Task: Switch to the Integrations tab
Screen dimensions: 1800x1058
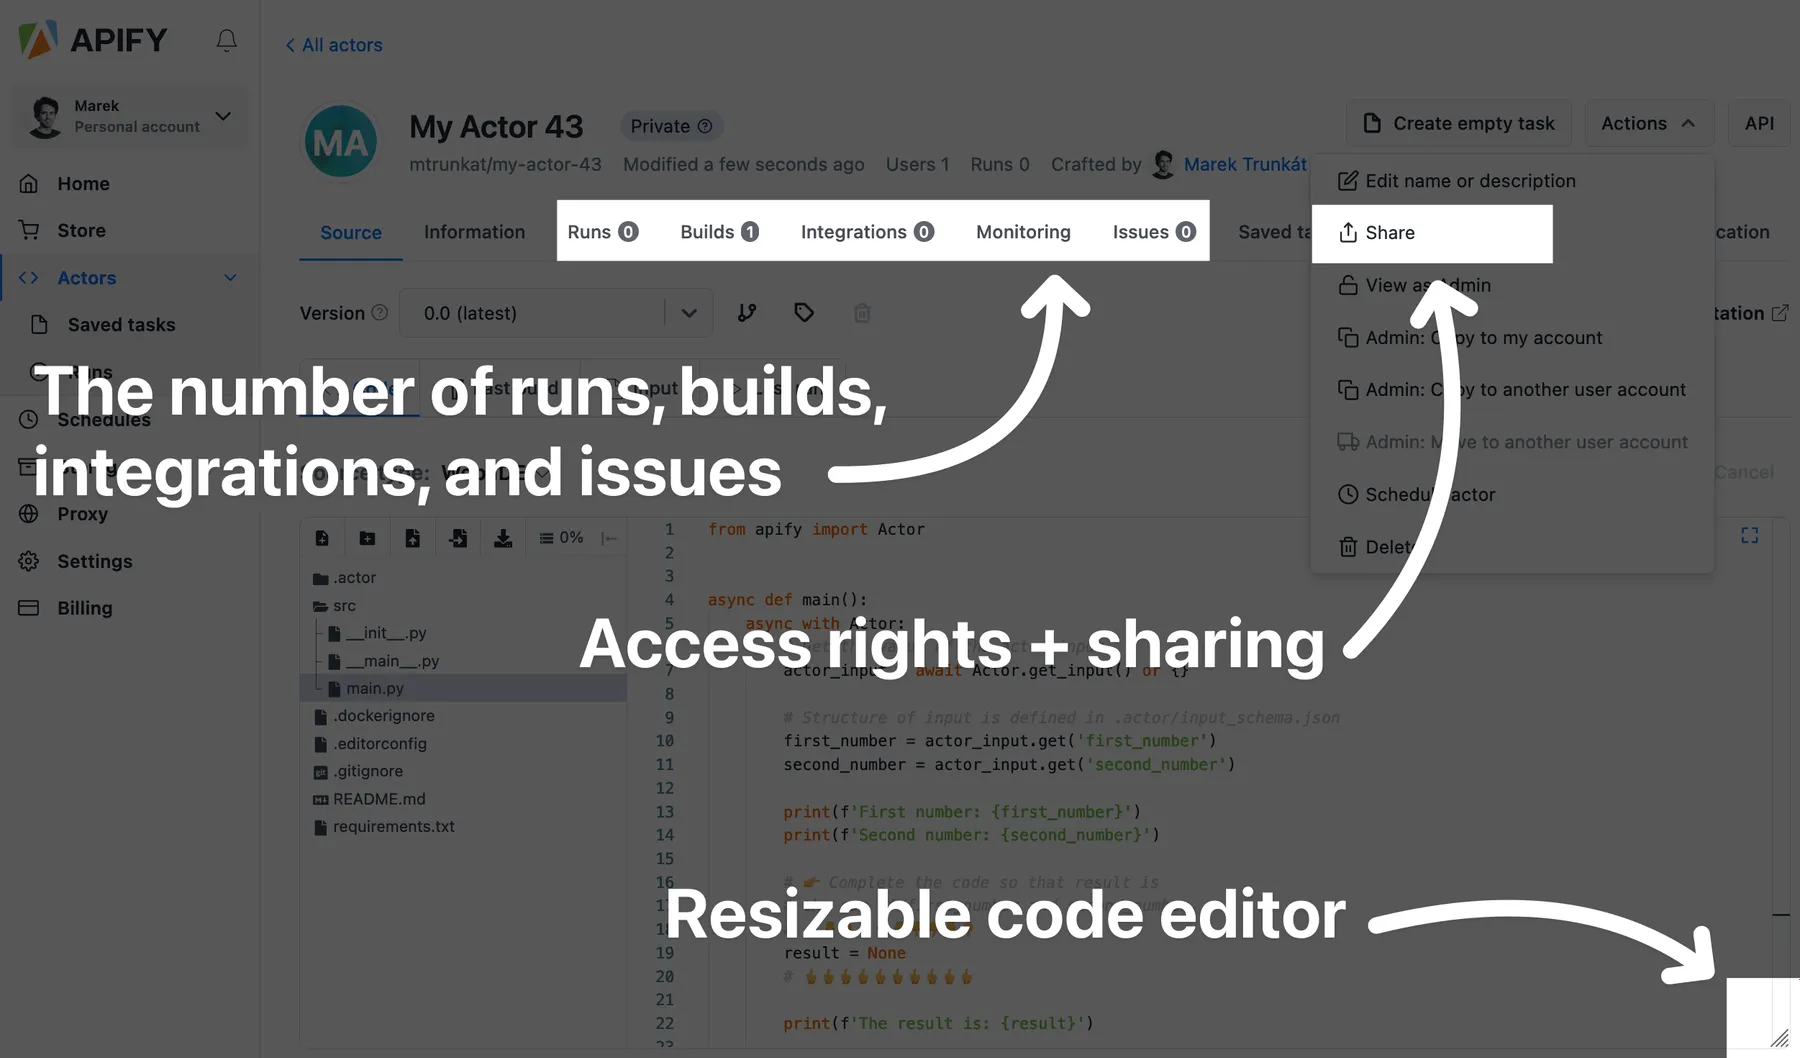Action: click(867, 232)
